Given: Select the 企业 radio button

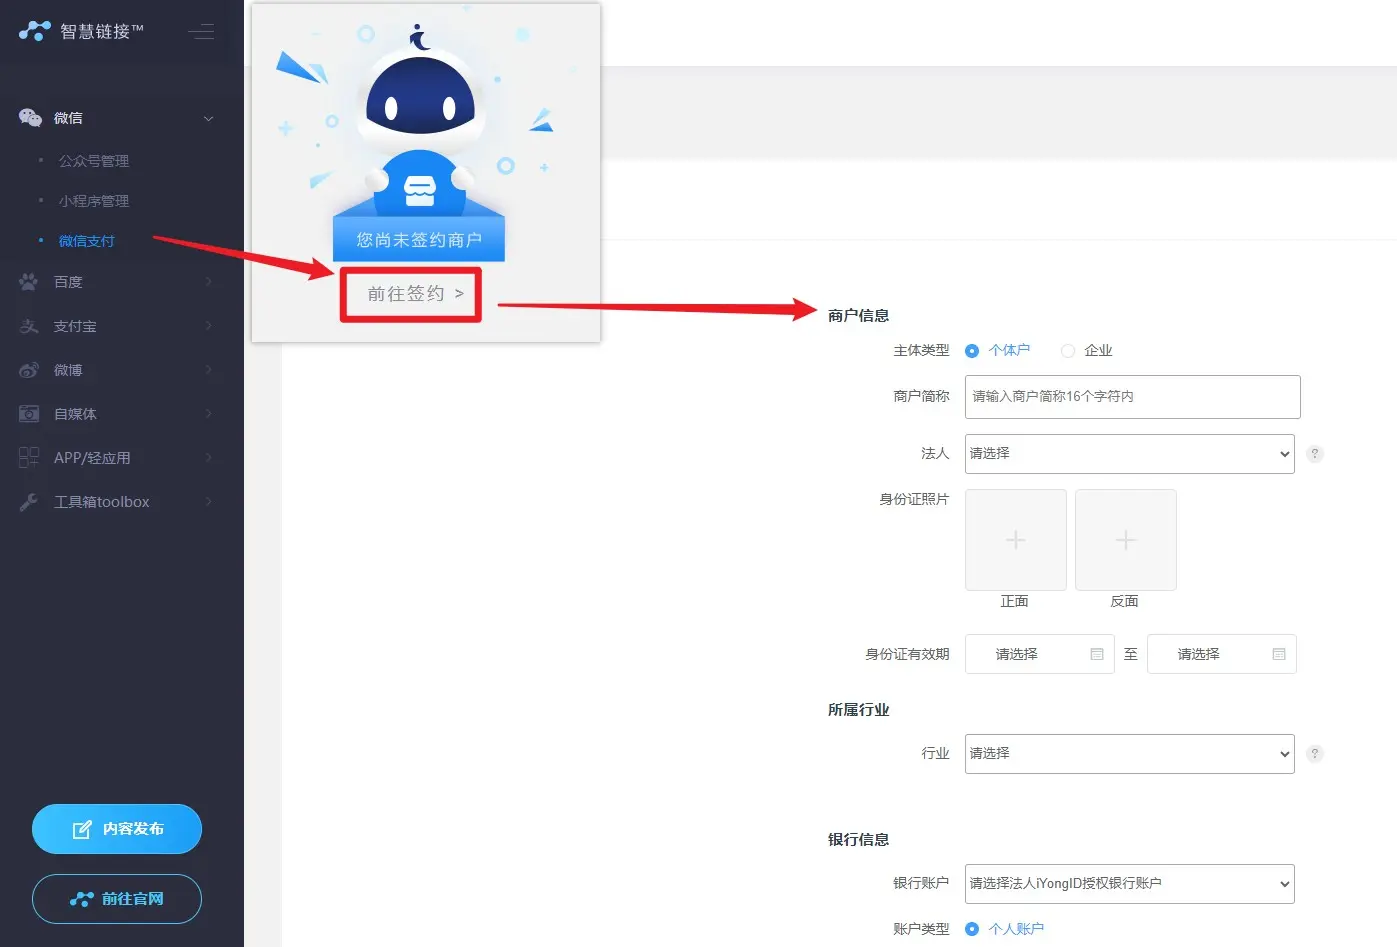Looking at the screenshot, I should click(x=1068, y=351).
